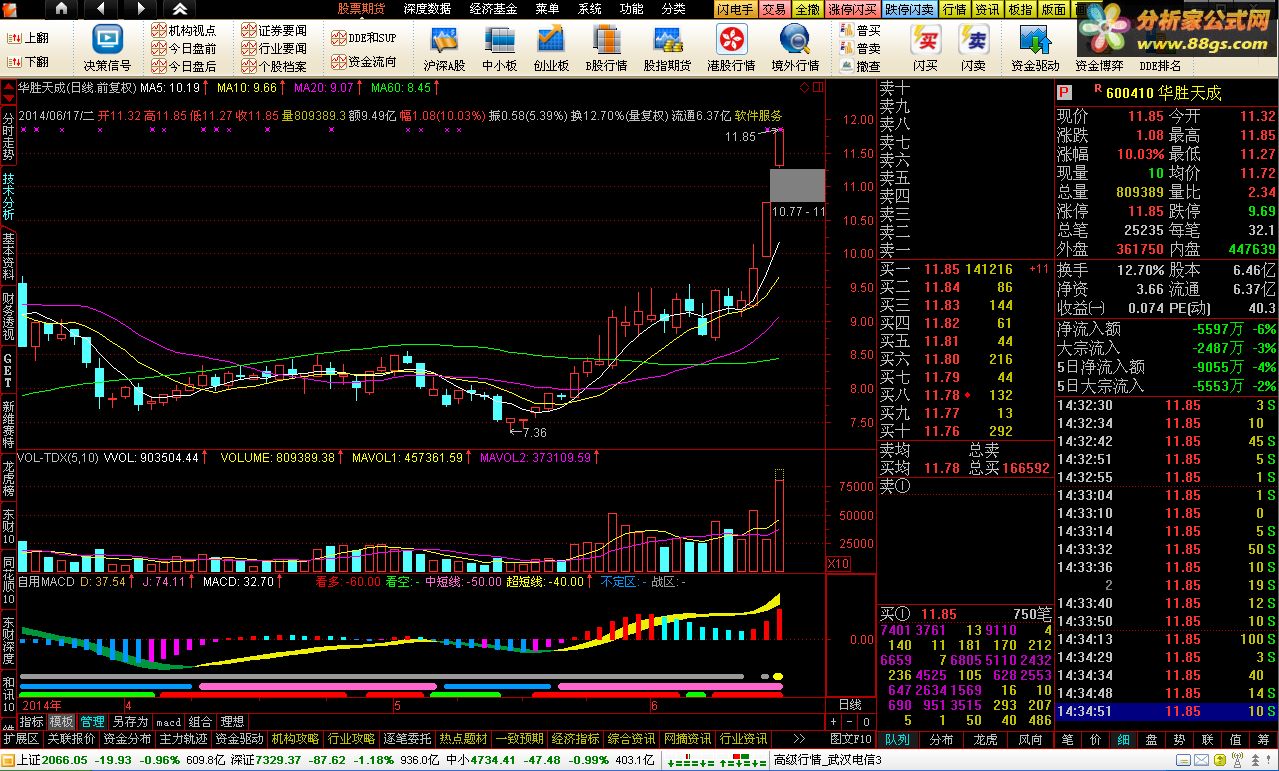The width and height of the screenshot is (1279, 771).
Task: Select the 龙虎榜 side tab
Action: pyautogui.click(x=8, y=478)
